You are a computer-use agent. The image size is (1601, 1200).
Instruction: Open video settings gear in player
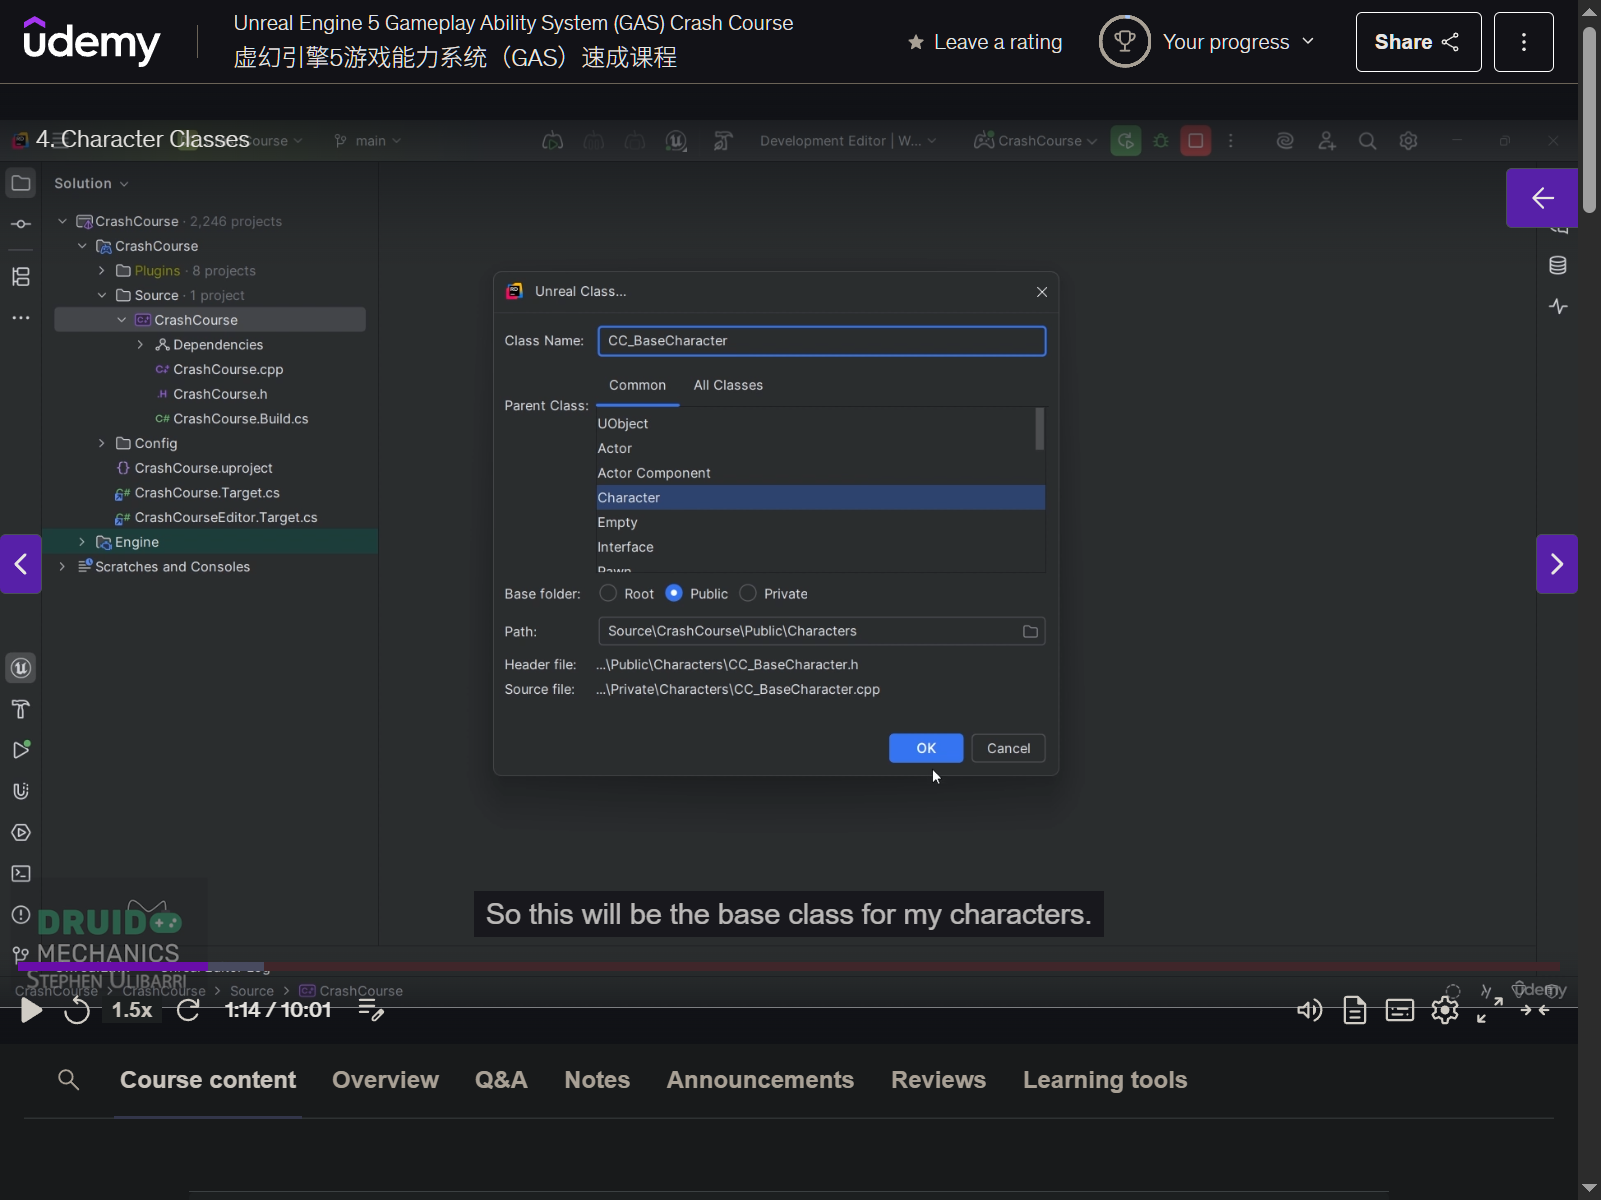[1445, 1010]
